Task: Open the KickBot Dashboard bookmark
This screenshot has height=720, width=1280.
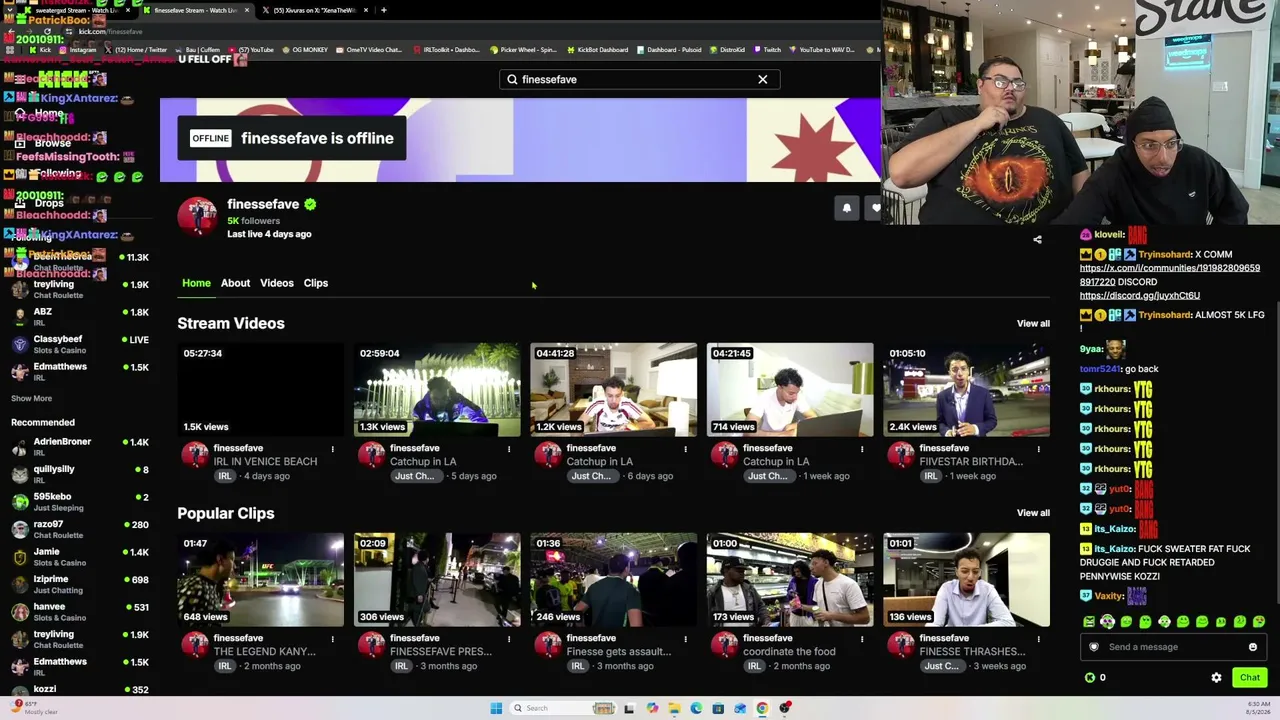Action: click(598, 50)
